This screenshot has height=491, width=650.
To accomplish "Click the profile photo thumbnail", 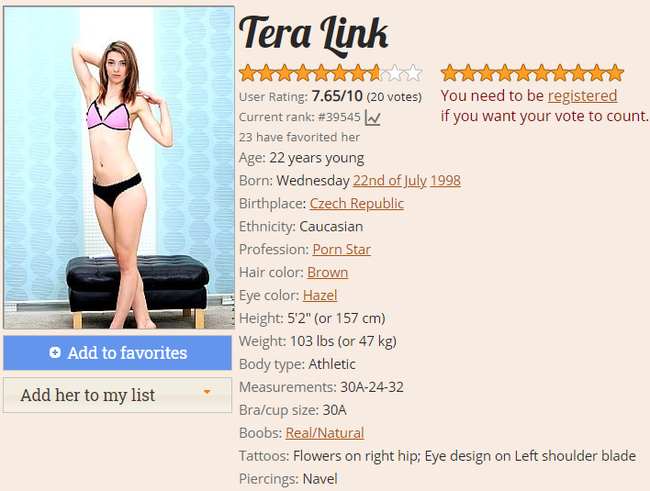I will click(x=119, y=168).
